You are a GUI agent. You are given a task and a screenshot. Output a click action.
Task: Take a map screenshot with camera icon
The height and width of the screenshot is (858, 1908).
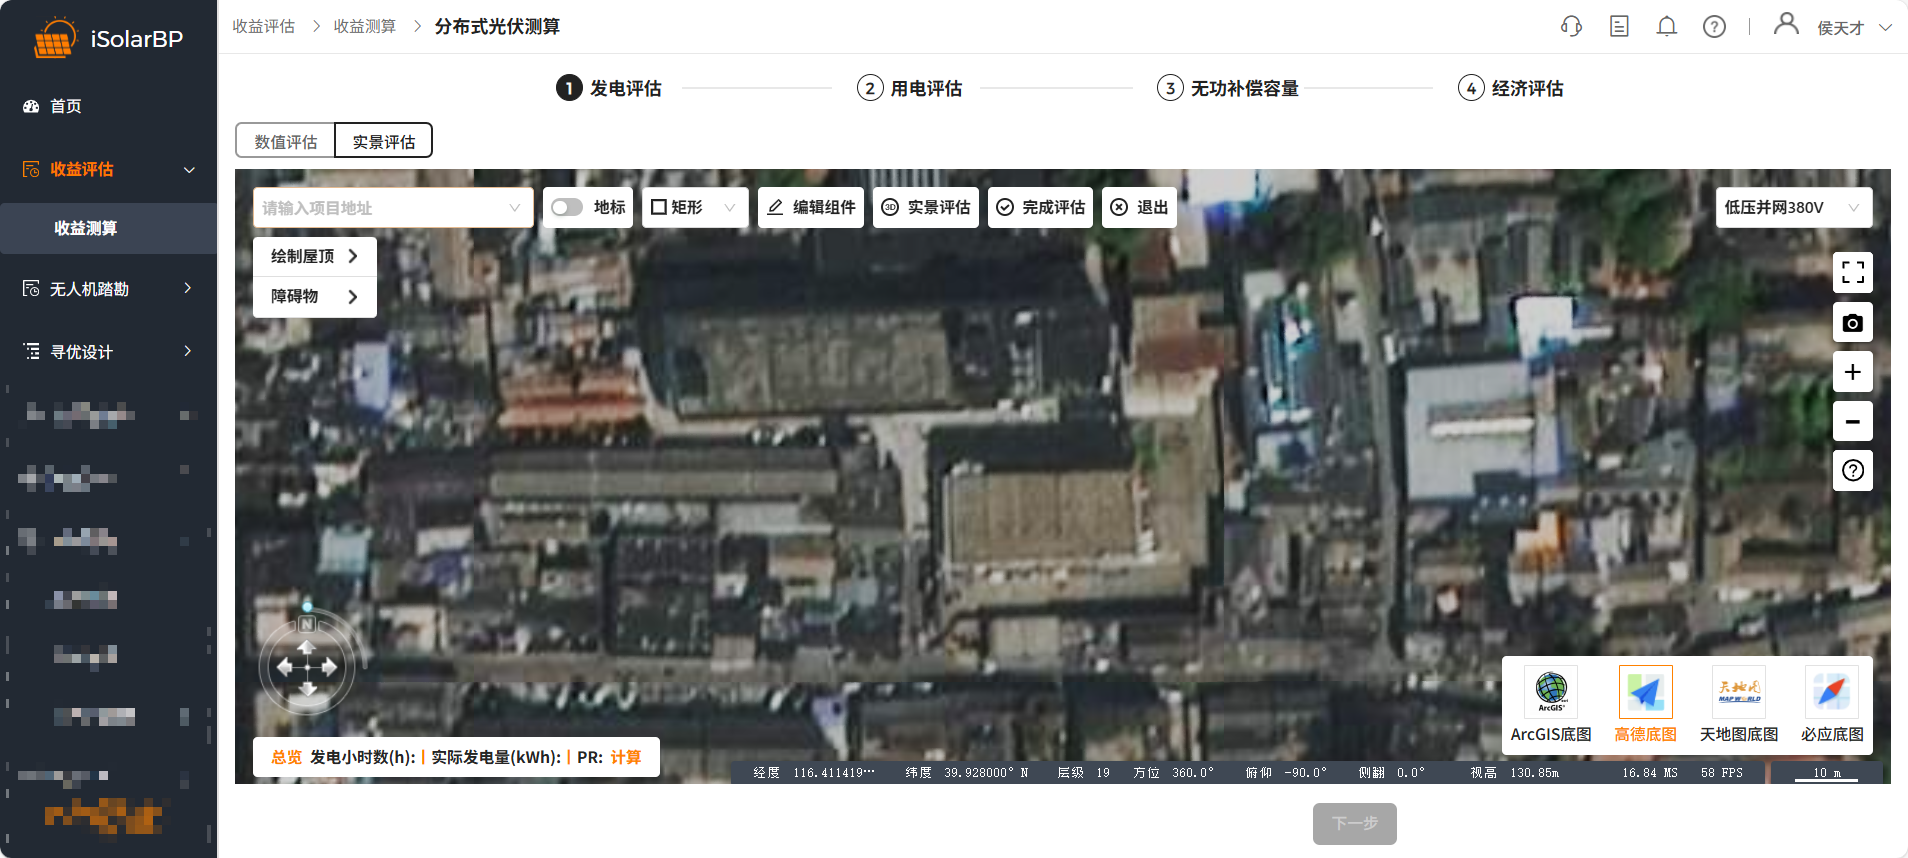(1852, 322)
